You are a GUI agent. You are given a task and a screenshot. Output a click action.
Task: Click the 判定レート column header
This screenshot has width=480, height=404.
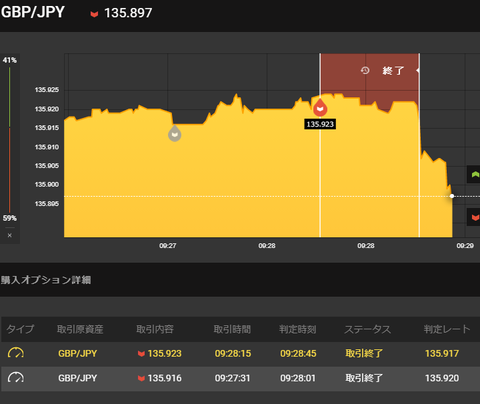447,329
